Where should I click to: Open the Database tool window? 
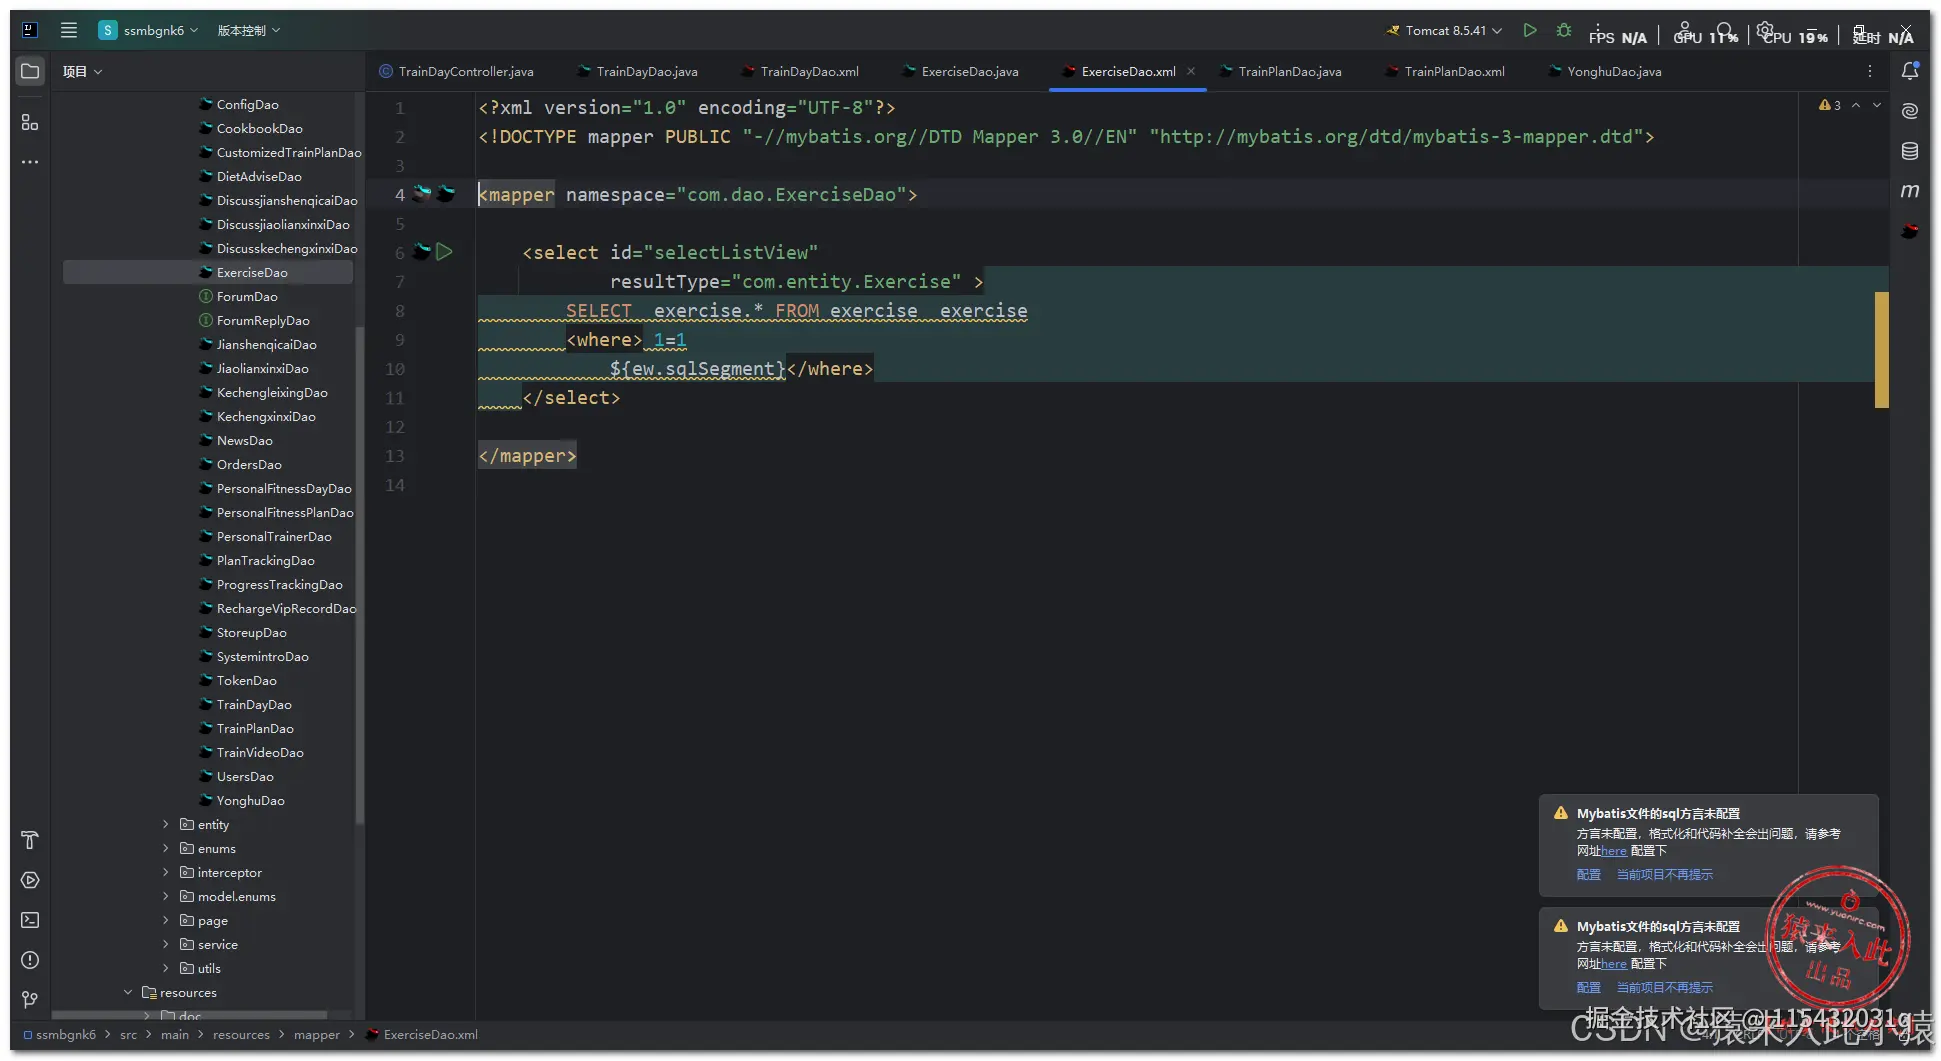coord(1909,151)
